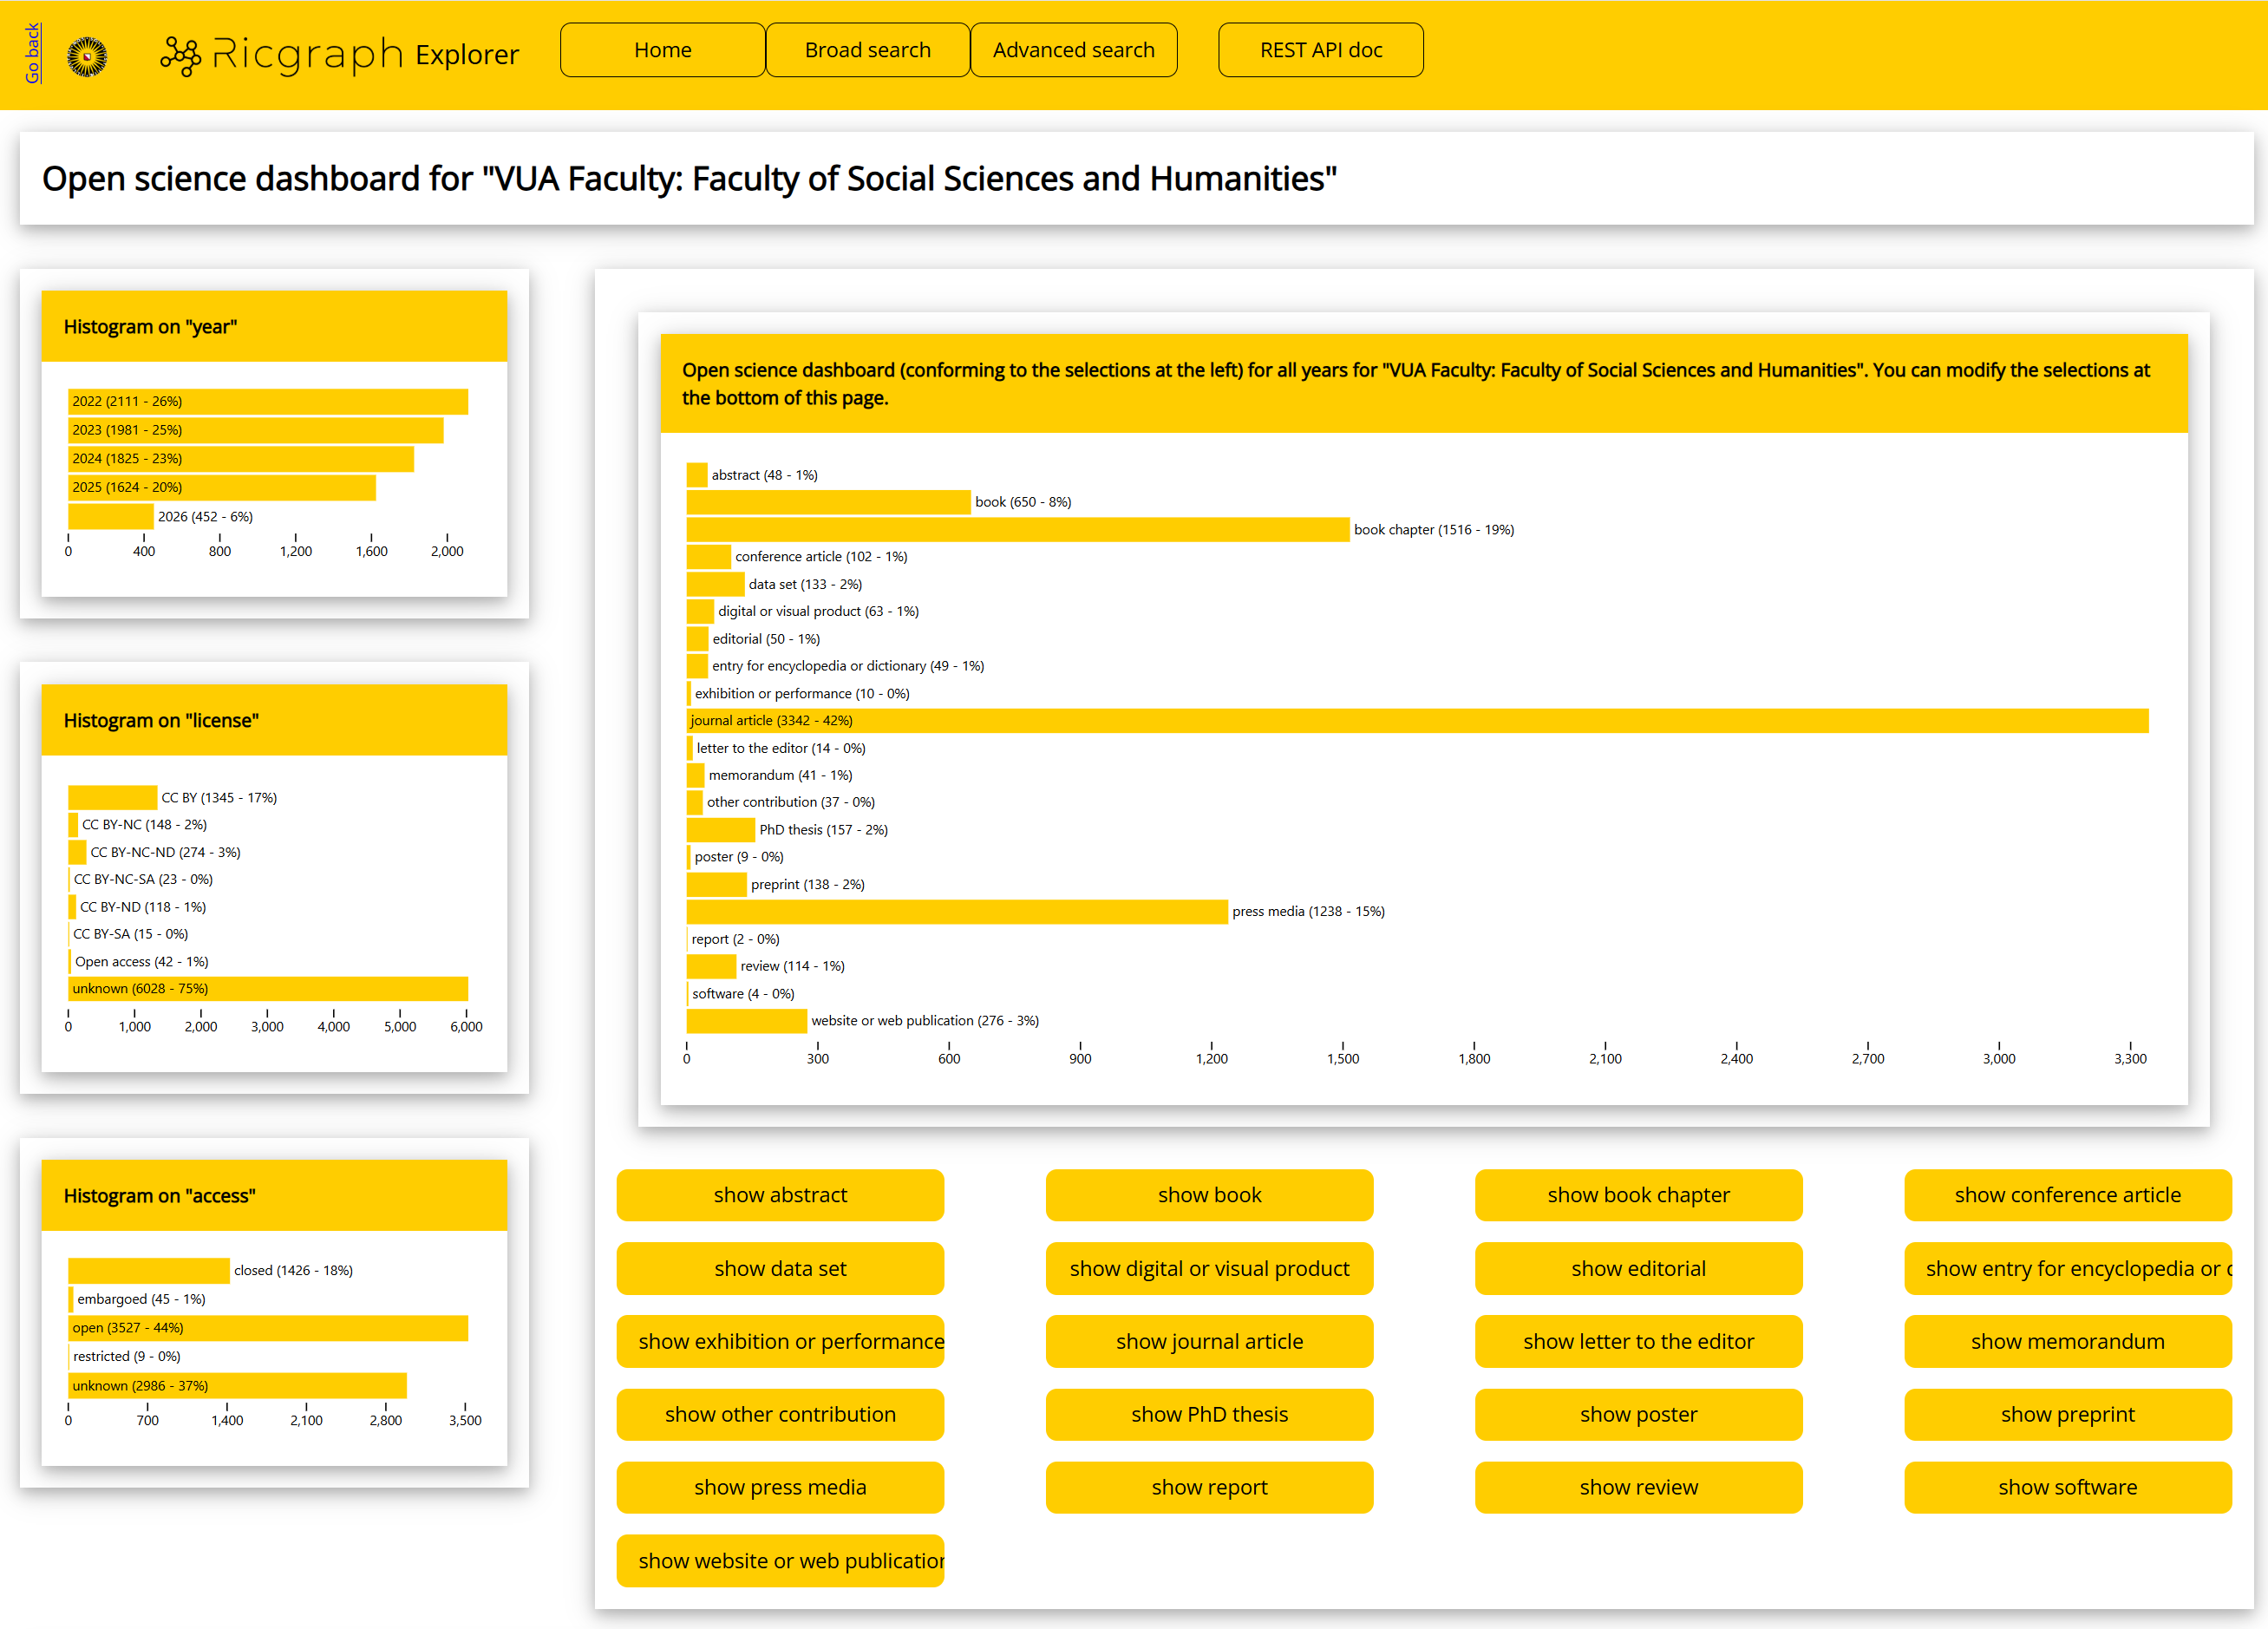Click the editorial (50 - 1%) label

coord(766,638)
